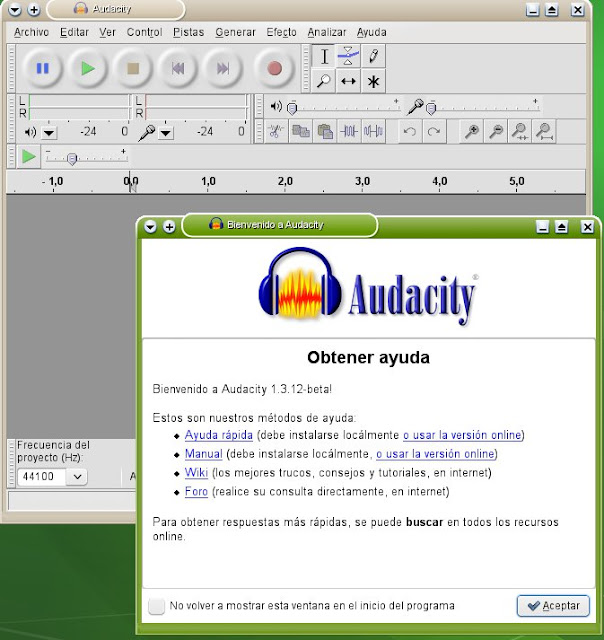
Task: Select the Envelope tool
Action: coord(348,56)
